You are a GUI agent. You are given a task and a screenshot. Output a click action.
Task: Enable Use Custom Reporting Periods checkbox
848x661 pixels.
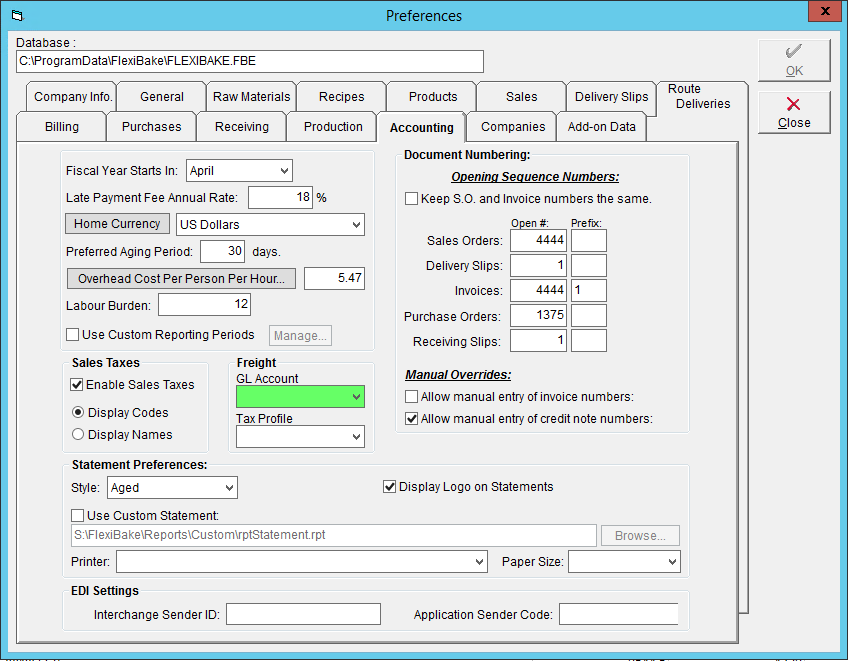tap(72, 335)
